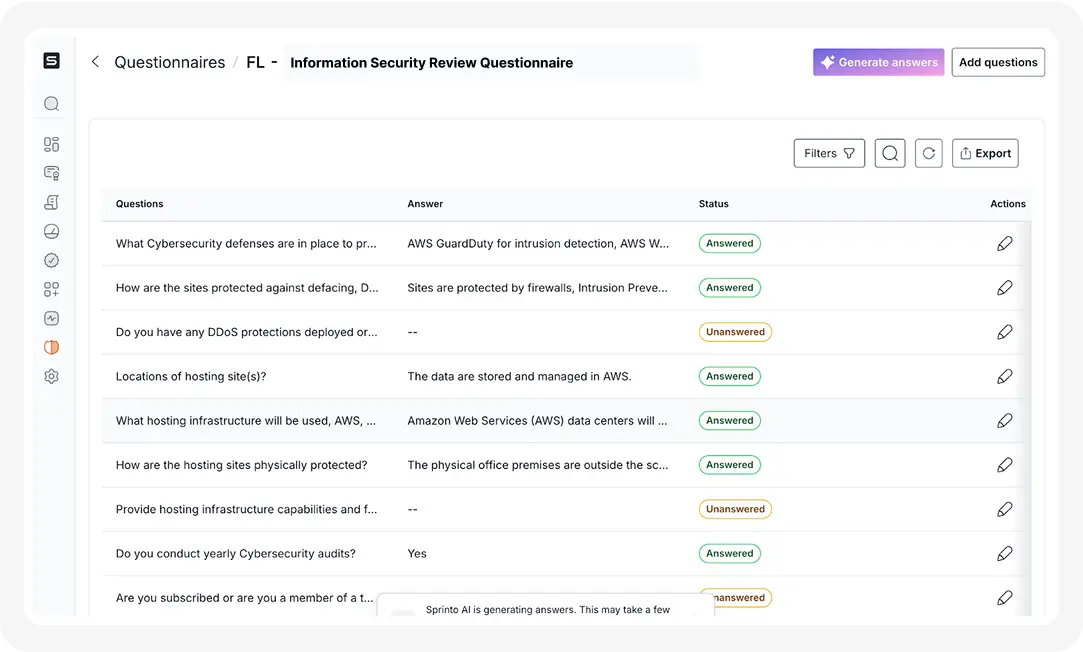Click the Export button
Viewport: 1083px width, 652px height.
(x=985, y=153)
